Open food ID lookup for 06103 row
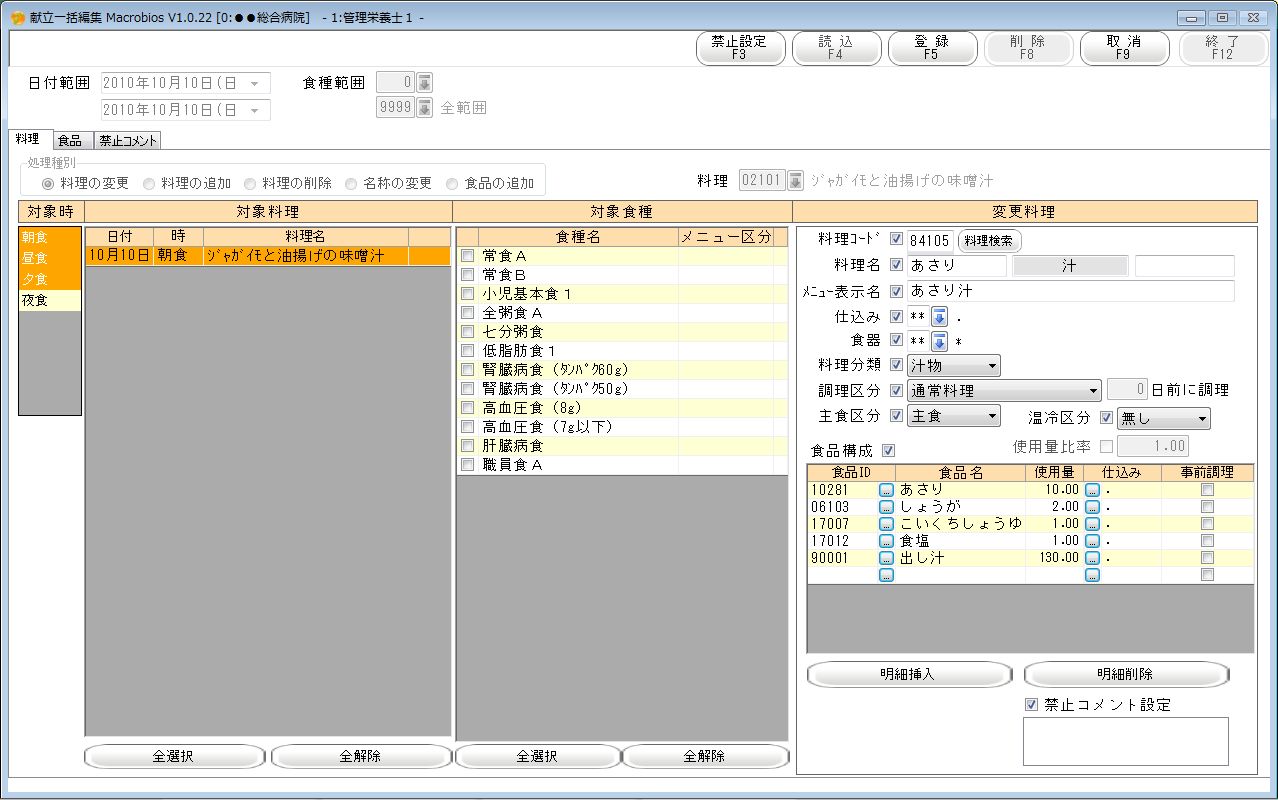The height and width of the screenshot is (800, 1278). click(x=886, y=507)
